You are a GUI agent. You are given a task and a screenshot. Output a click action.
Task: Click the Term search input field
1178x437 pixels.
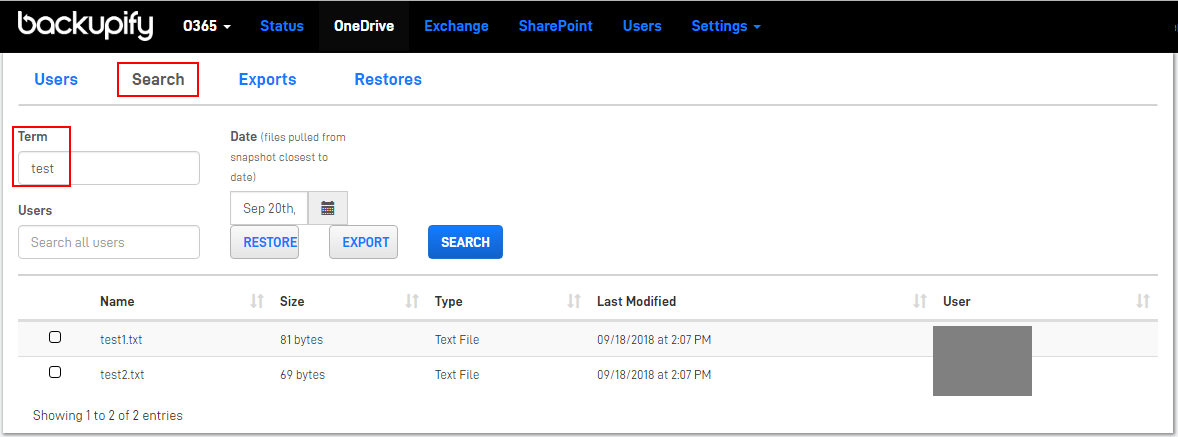coord(109,168)
